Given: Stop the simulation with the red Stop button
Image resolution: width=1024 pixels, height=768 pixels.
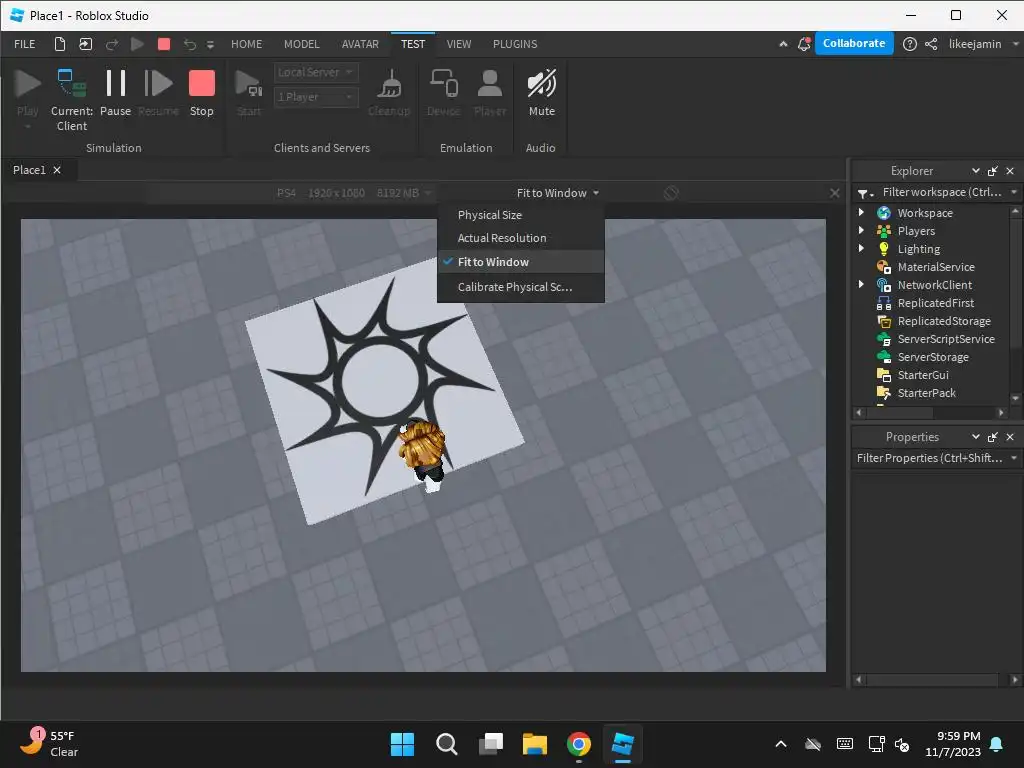Looking at the screenshot, I should (201, 93).
